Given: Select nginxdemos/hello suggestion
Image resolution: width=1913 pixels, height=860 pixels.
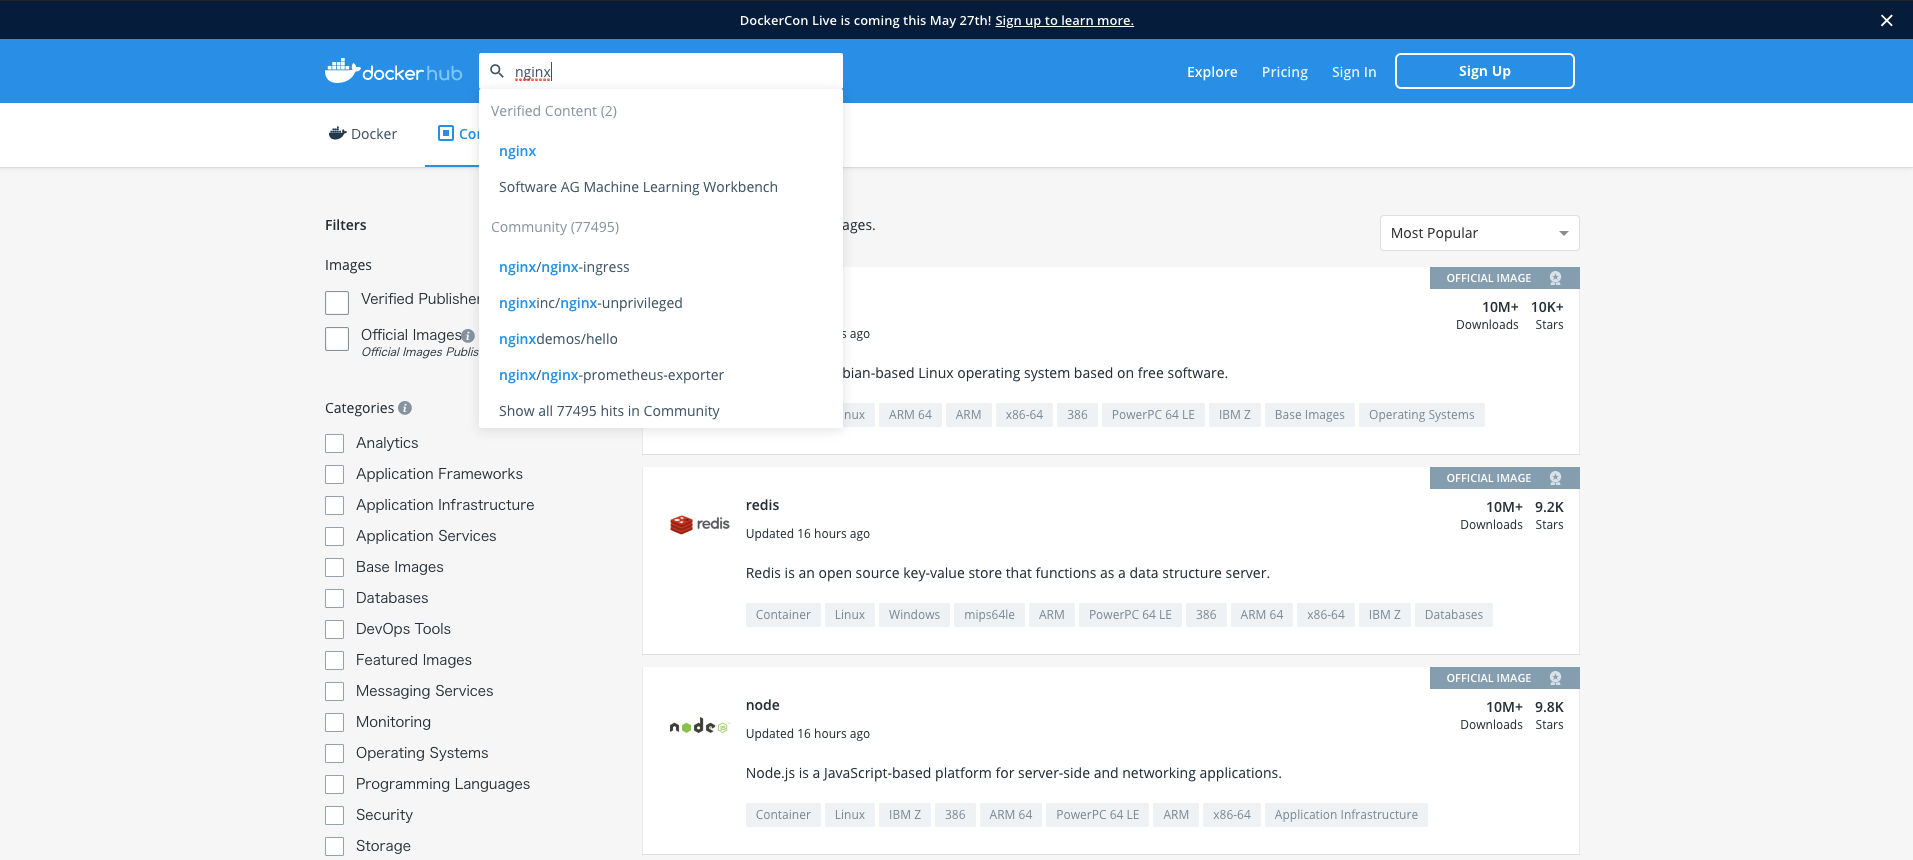Looking at the screenshot, I should click(661, 339).
